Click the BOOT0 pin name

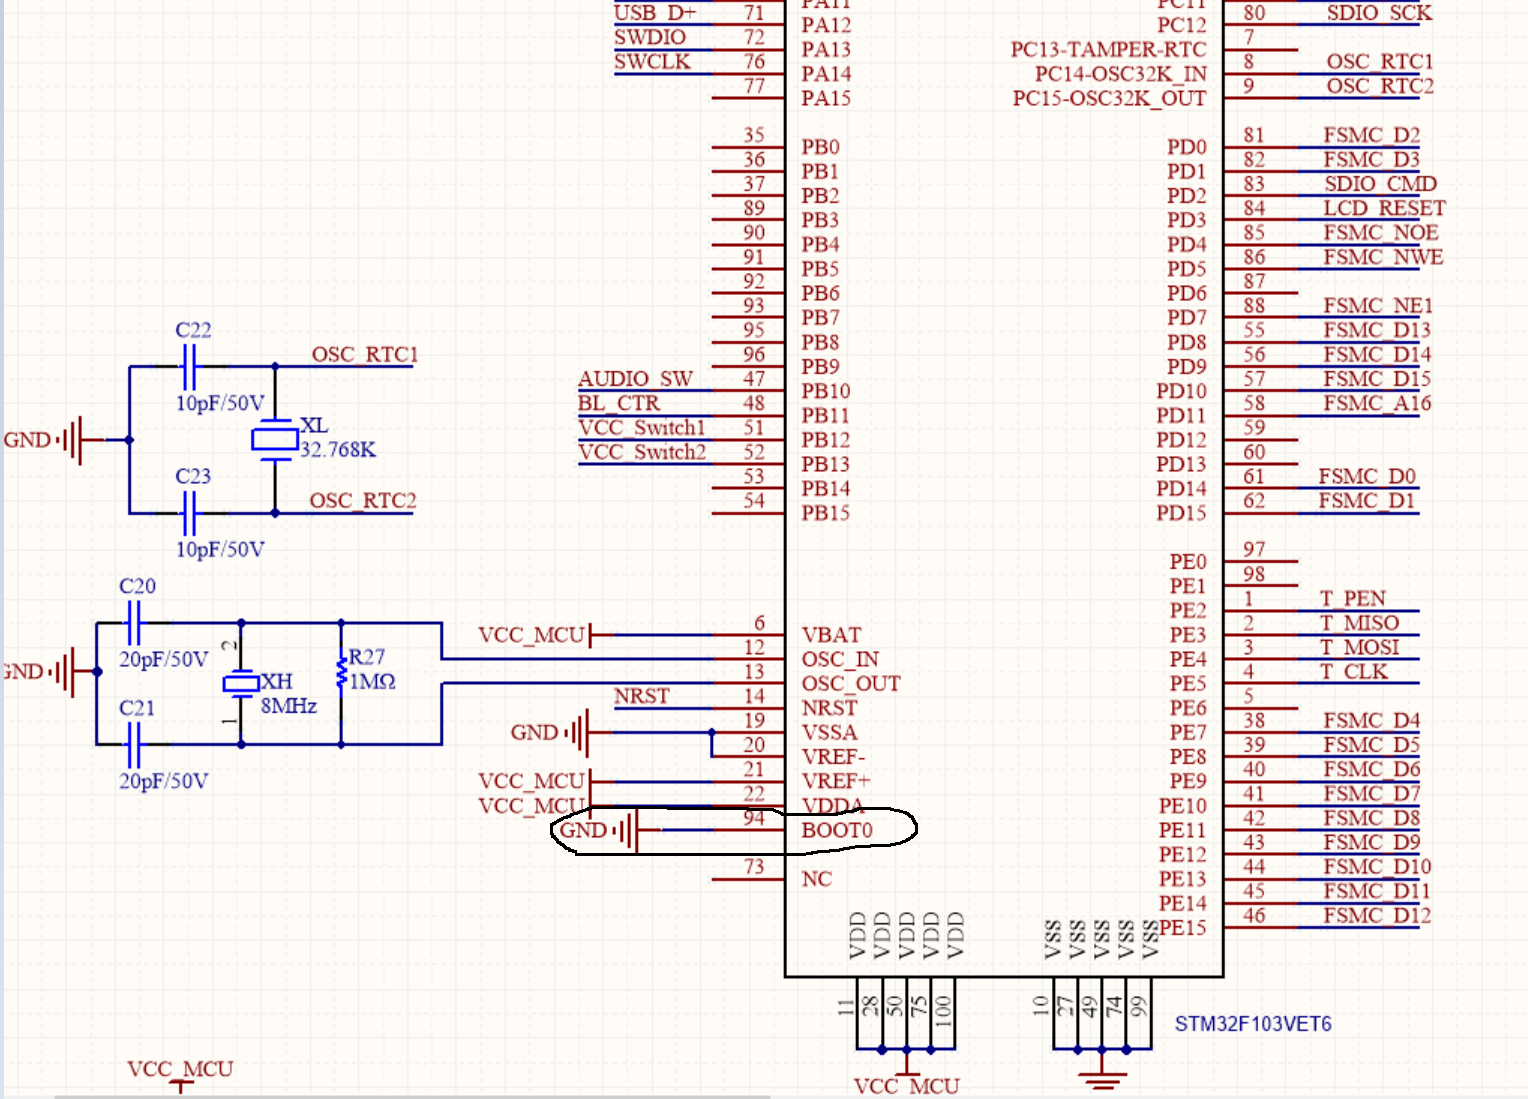click(837, 830)
